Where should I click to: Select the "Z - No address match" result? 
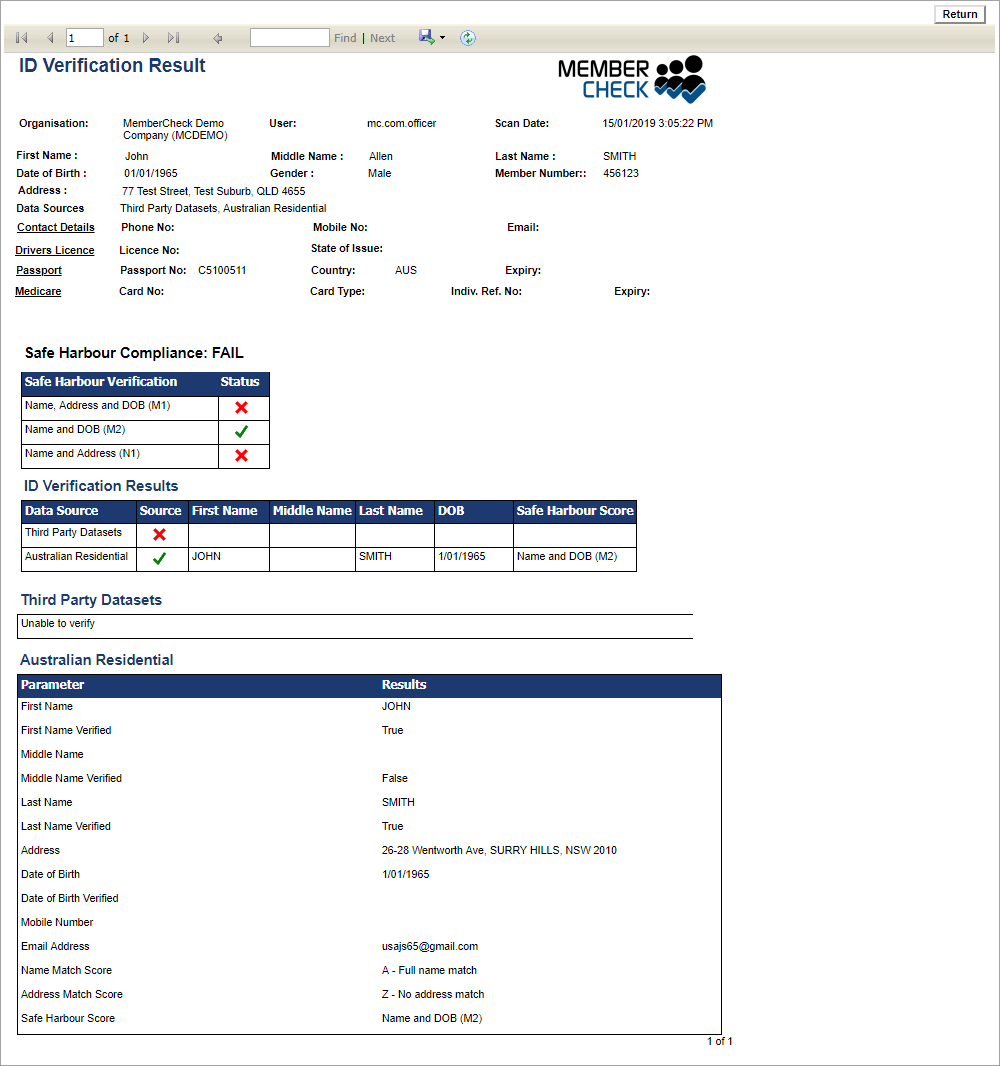433,994
